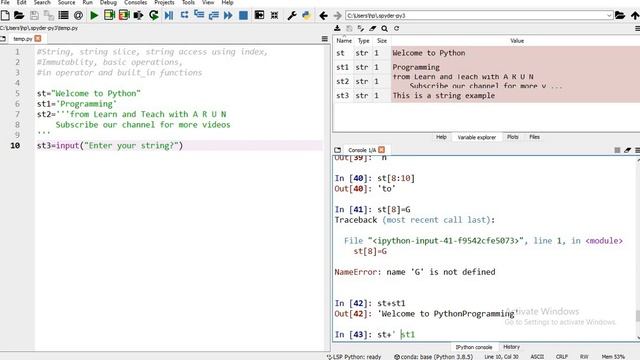
Task: Create a new file with the toolbar icon
Action: 5,16
